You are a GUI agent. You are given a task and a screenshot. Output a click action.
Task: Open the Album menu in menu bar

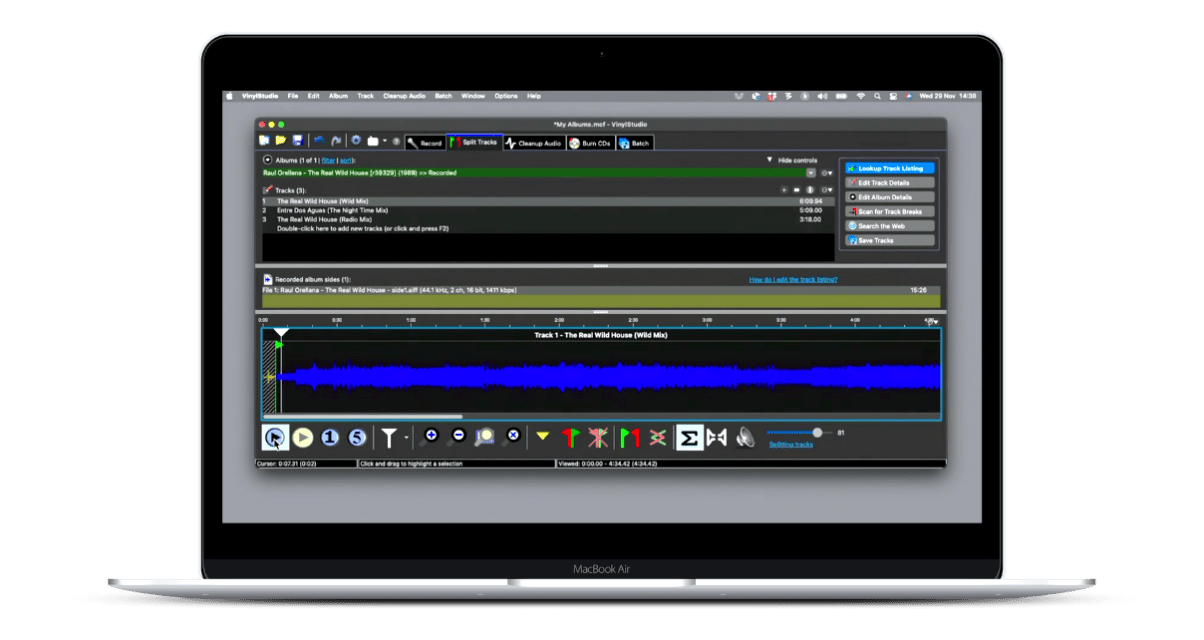[x=339, y=96]
